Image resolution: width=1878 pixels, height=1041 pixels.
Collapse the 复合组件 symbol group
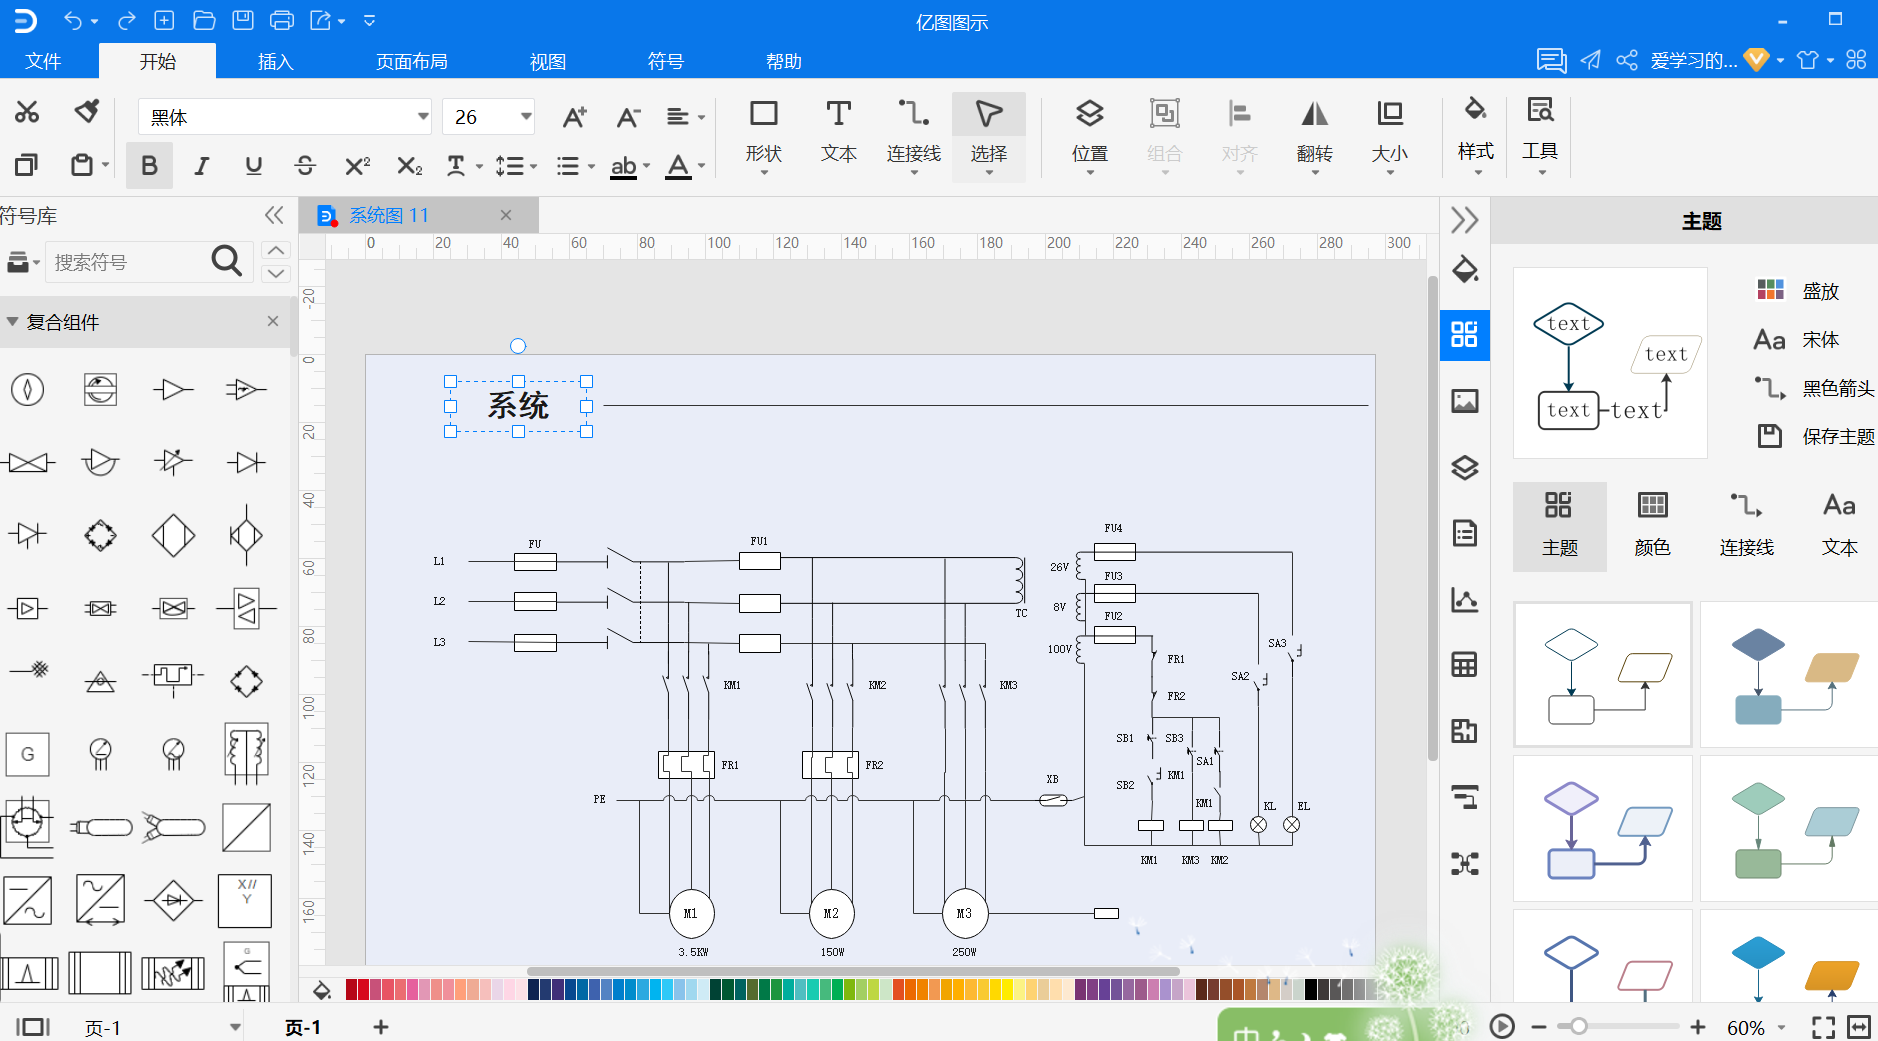pos(13,322)
